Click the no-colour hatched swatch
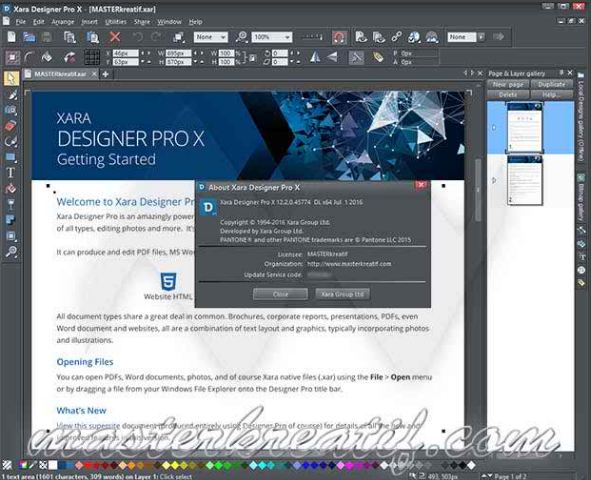591x480 pixels. [x=7, y=465]
